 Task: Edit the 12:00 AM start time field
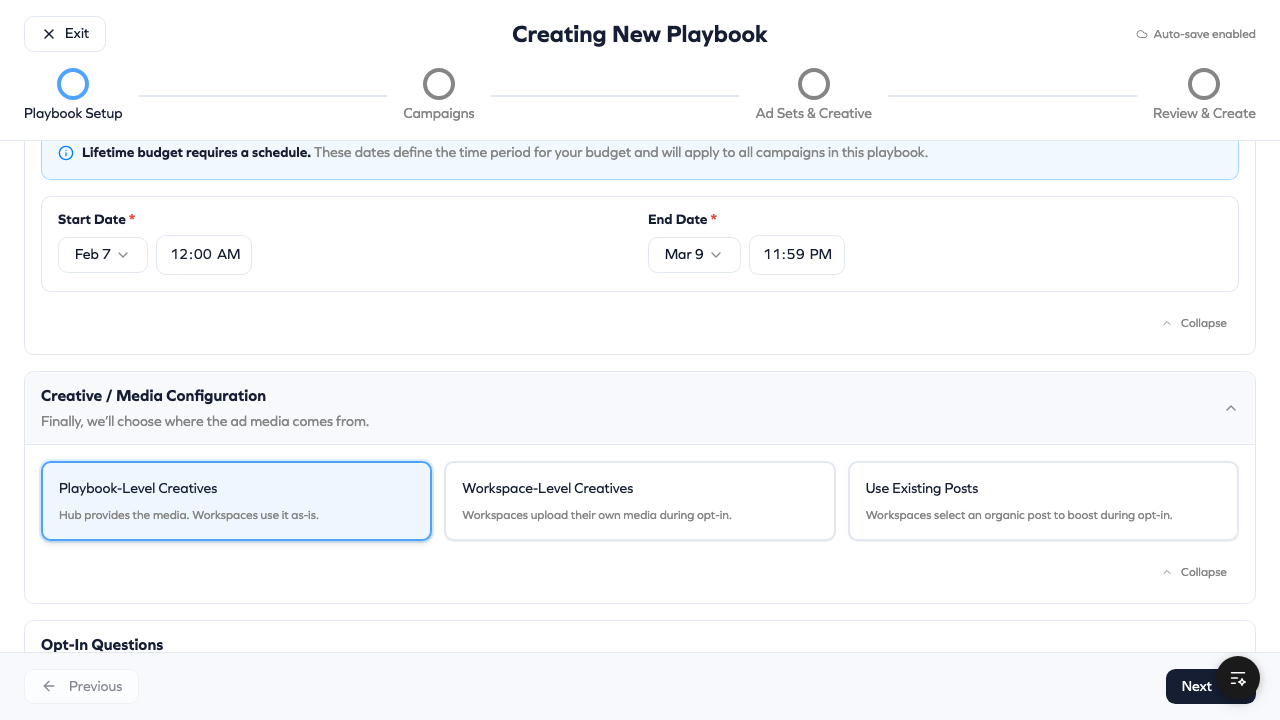click(204, 255)
